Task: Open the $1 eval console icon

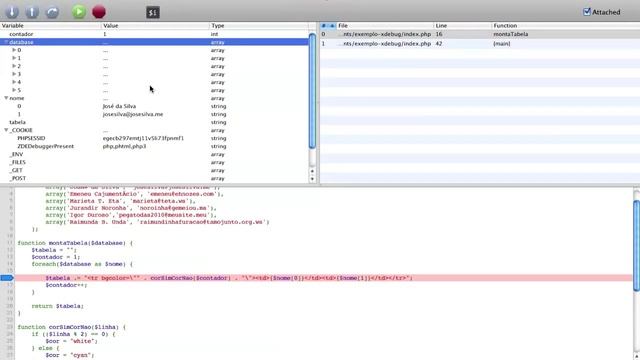Action: click(x=153, y=12)
